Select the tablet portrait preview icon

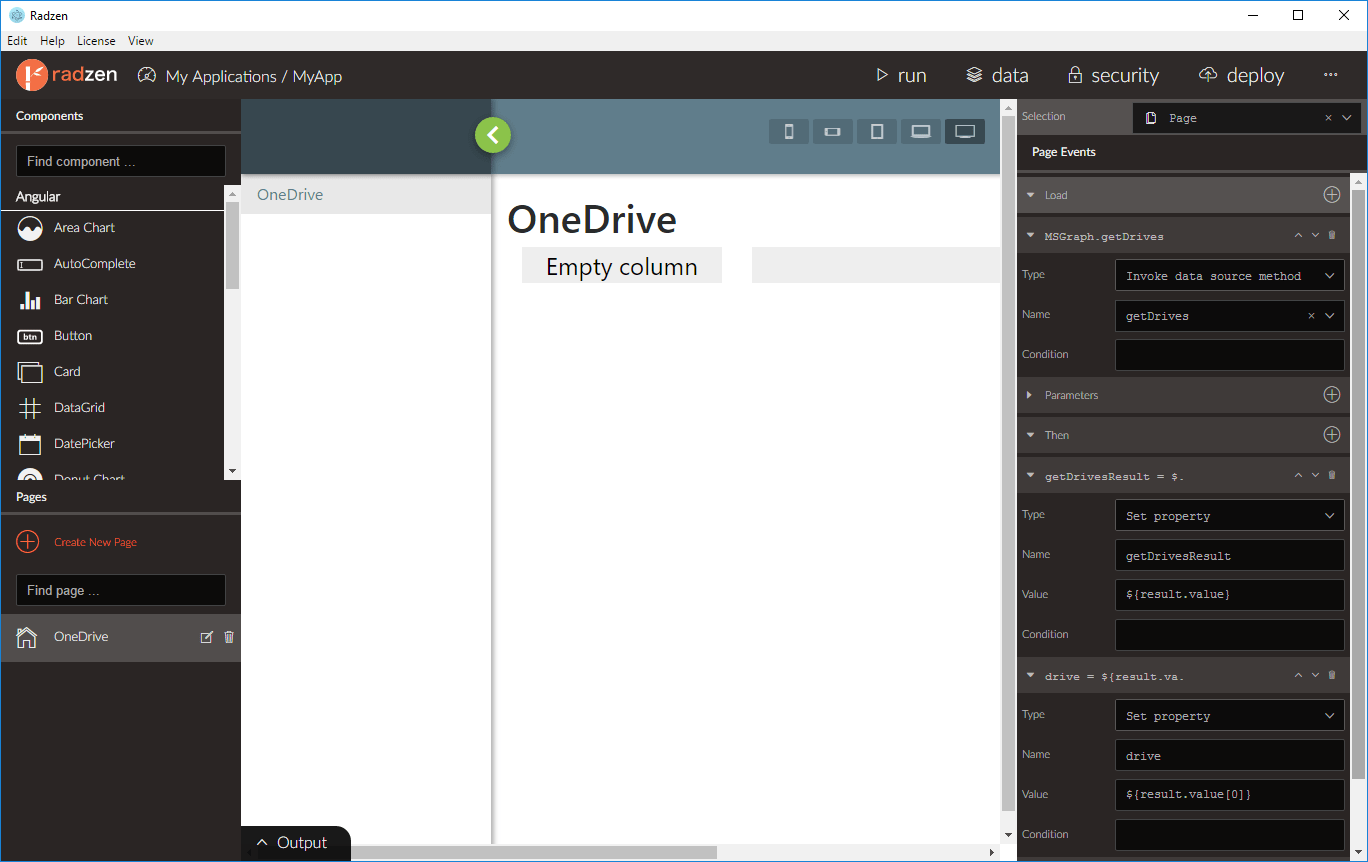click(877, 131)
